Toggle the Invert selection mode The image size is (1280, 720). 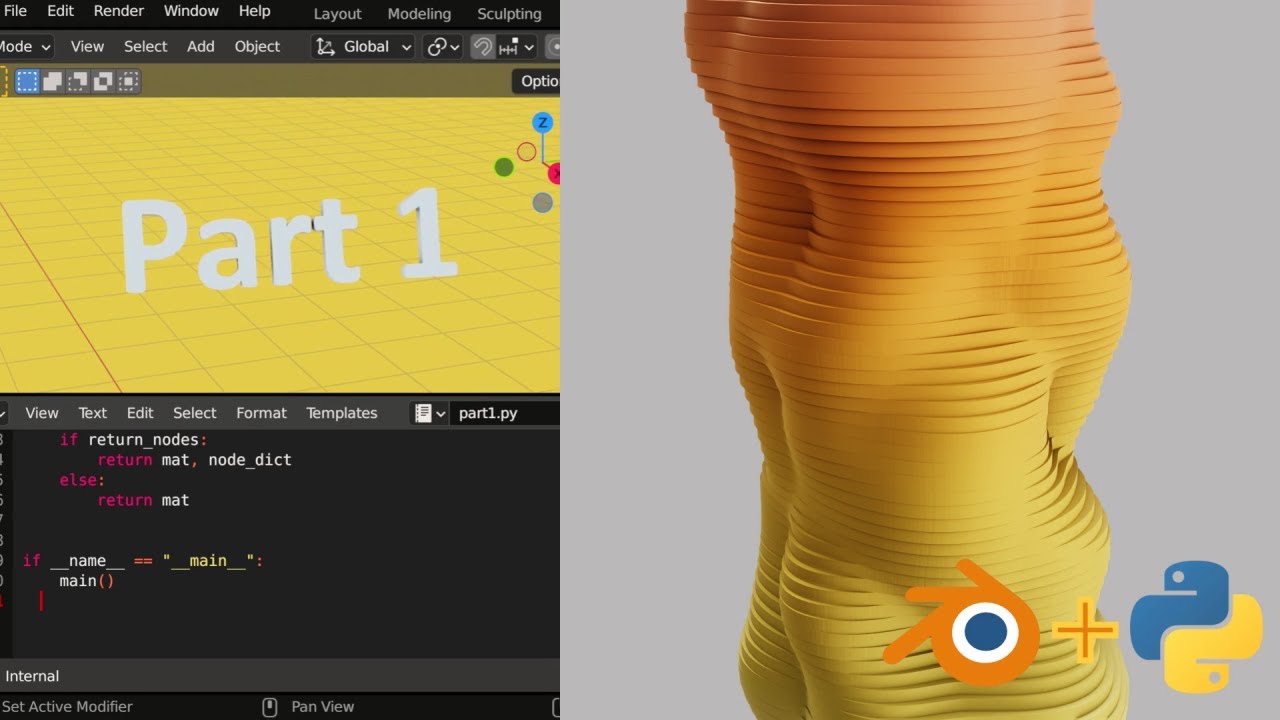pos(127,80)
